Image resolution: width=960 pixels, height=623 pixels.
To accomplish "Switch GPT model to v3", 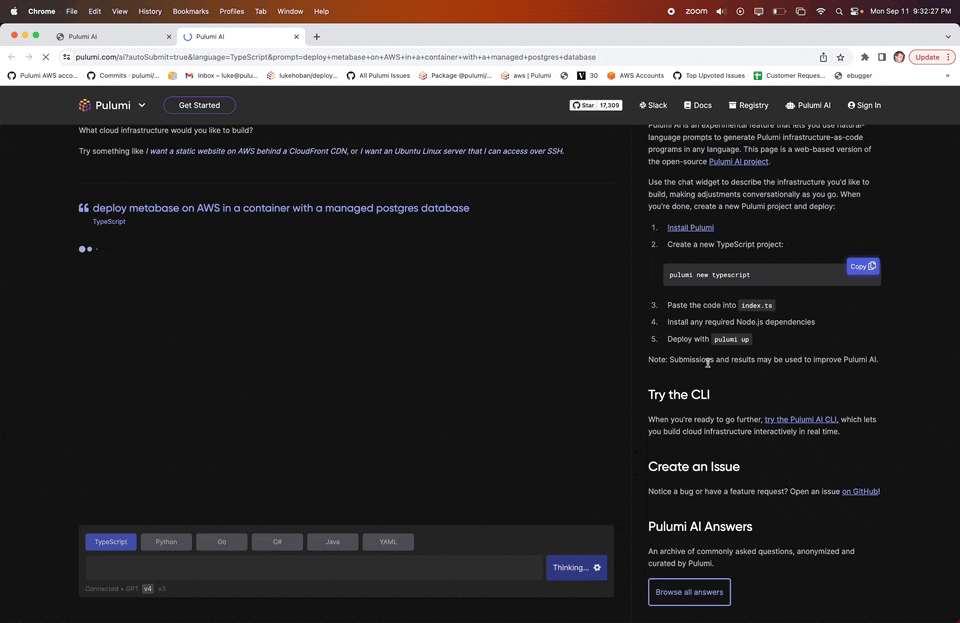I will point(162,589).
